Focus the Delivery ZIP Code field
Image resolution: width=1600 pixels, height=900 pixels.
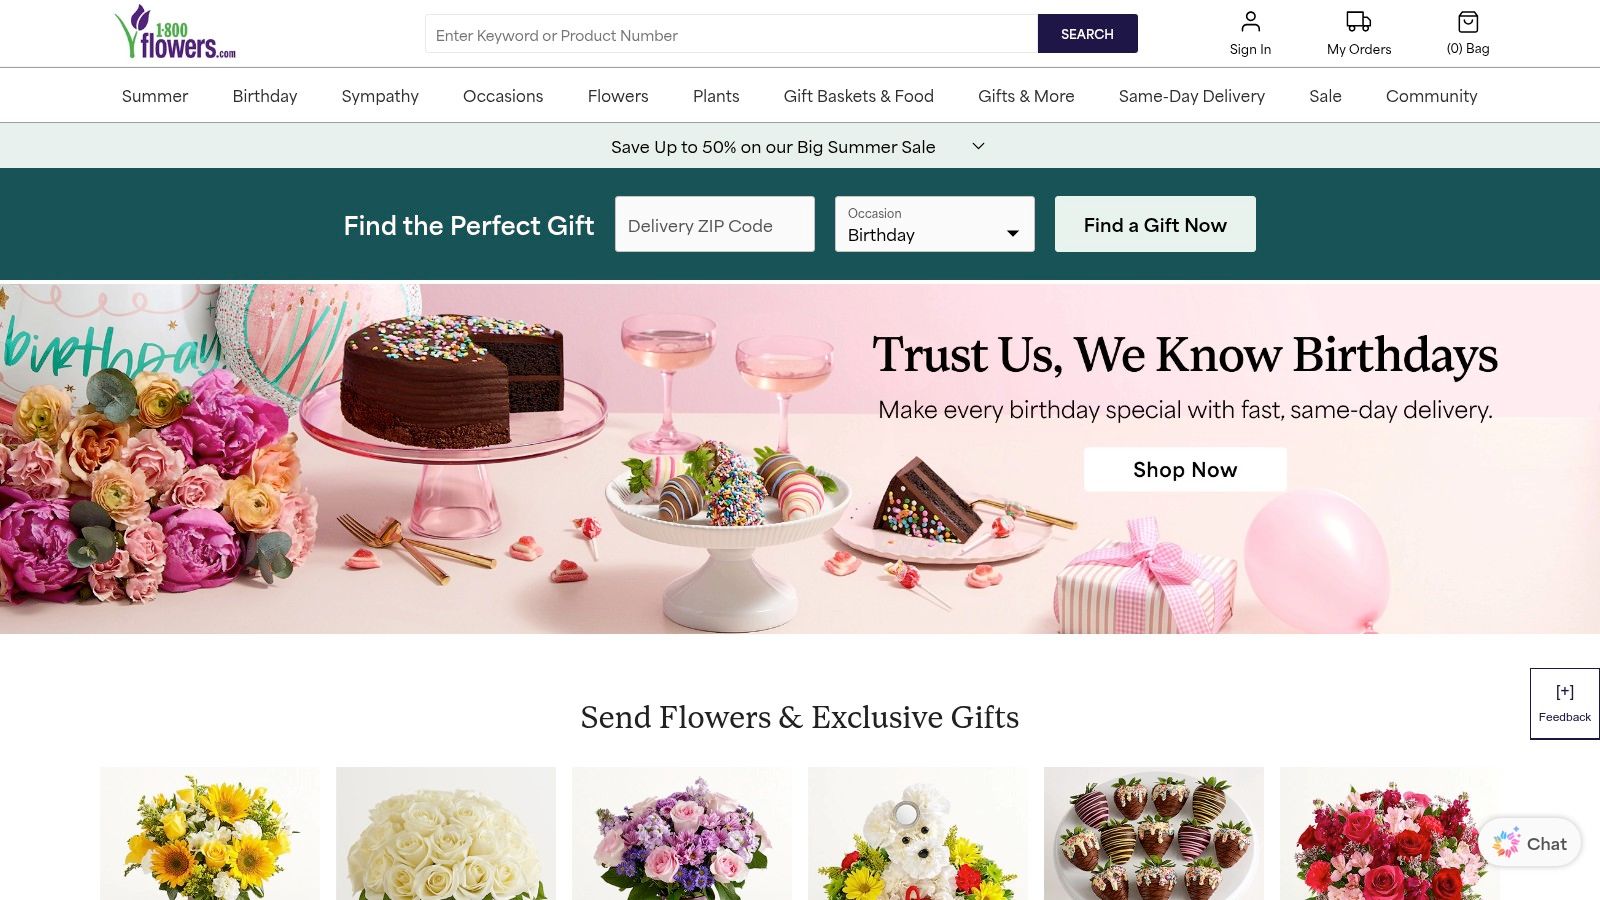coord(715,224)
